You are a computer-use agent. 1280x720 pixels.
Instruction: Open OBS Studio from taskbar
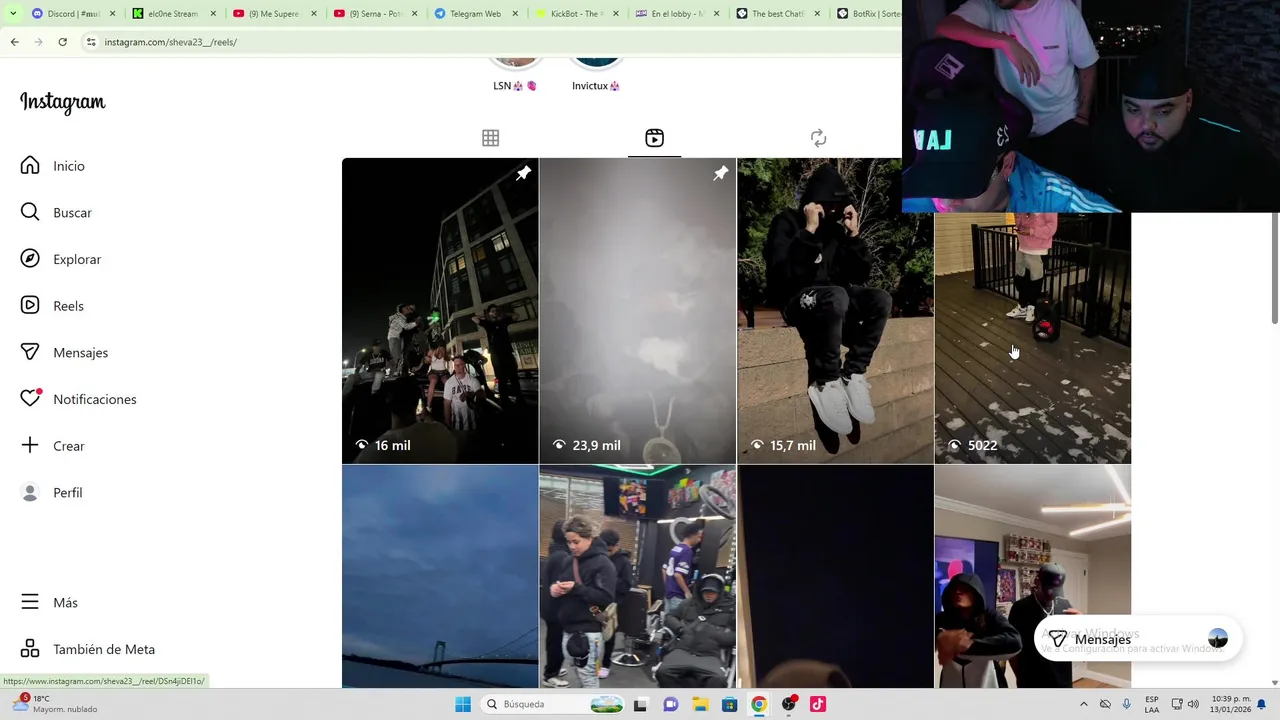tap(789, 704)
